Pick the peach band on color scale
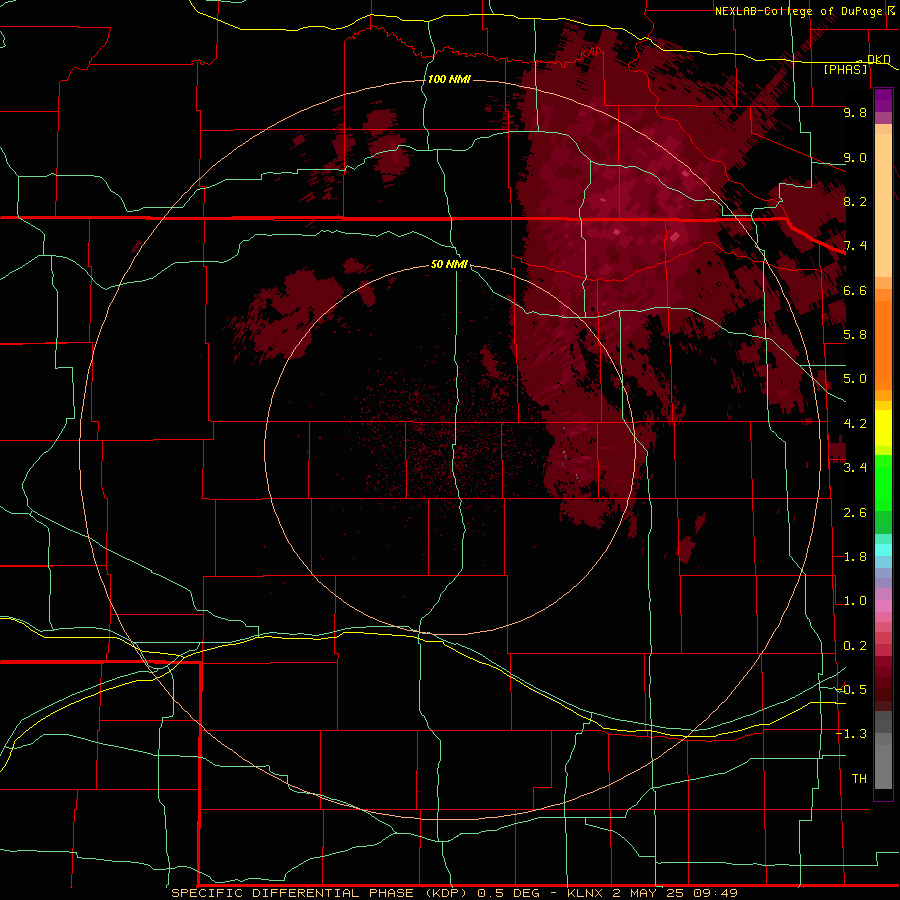900x900 pixels. tap(883, 207)
